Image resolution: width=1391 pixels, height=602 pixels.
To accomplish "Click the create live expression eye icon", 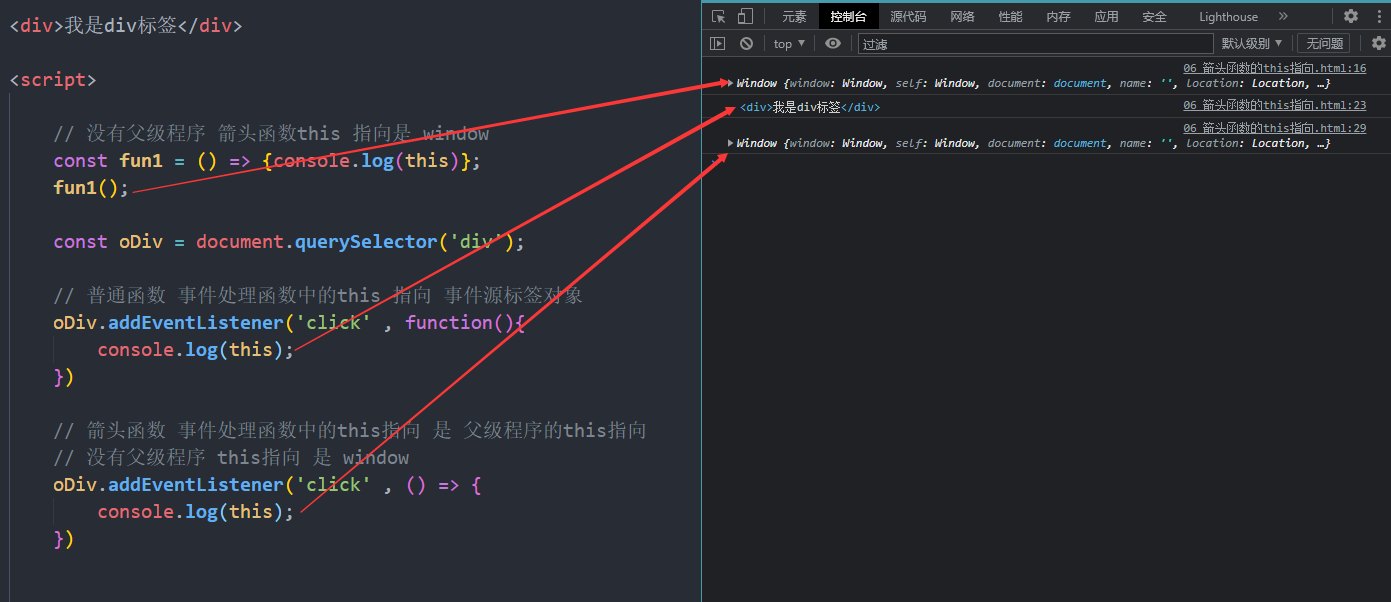I will [x=833, y=43].
